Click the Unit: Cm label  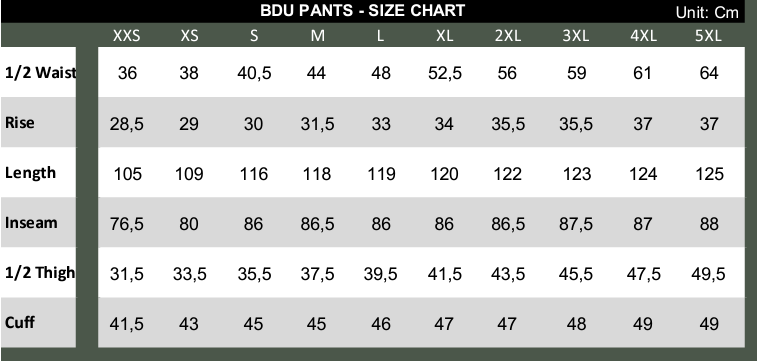point(707,13)
